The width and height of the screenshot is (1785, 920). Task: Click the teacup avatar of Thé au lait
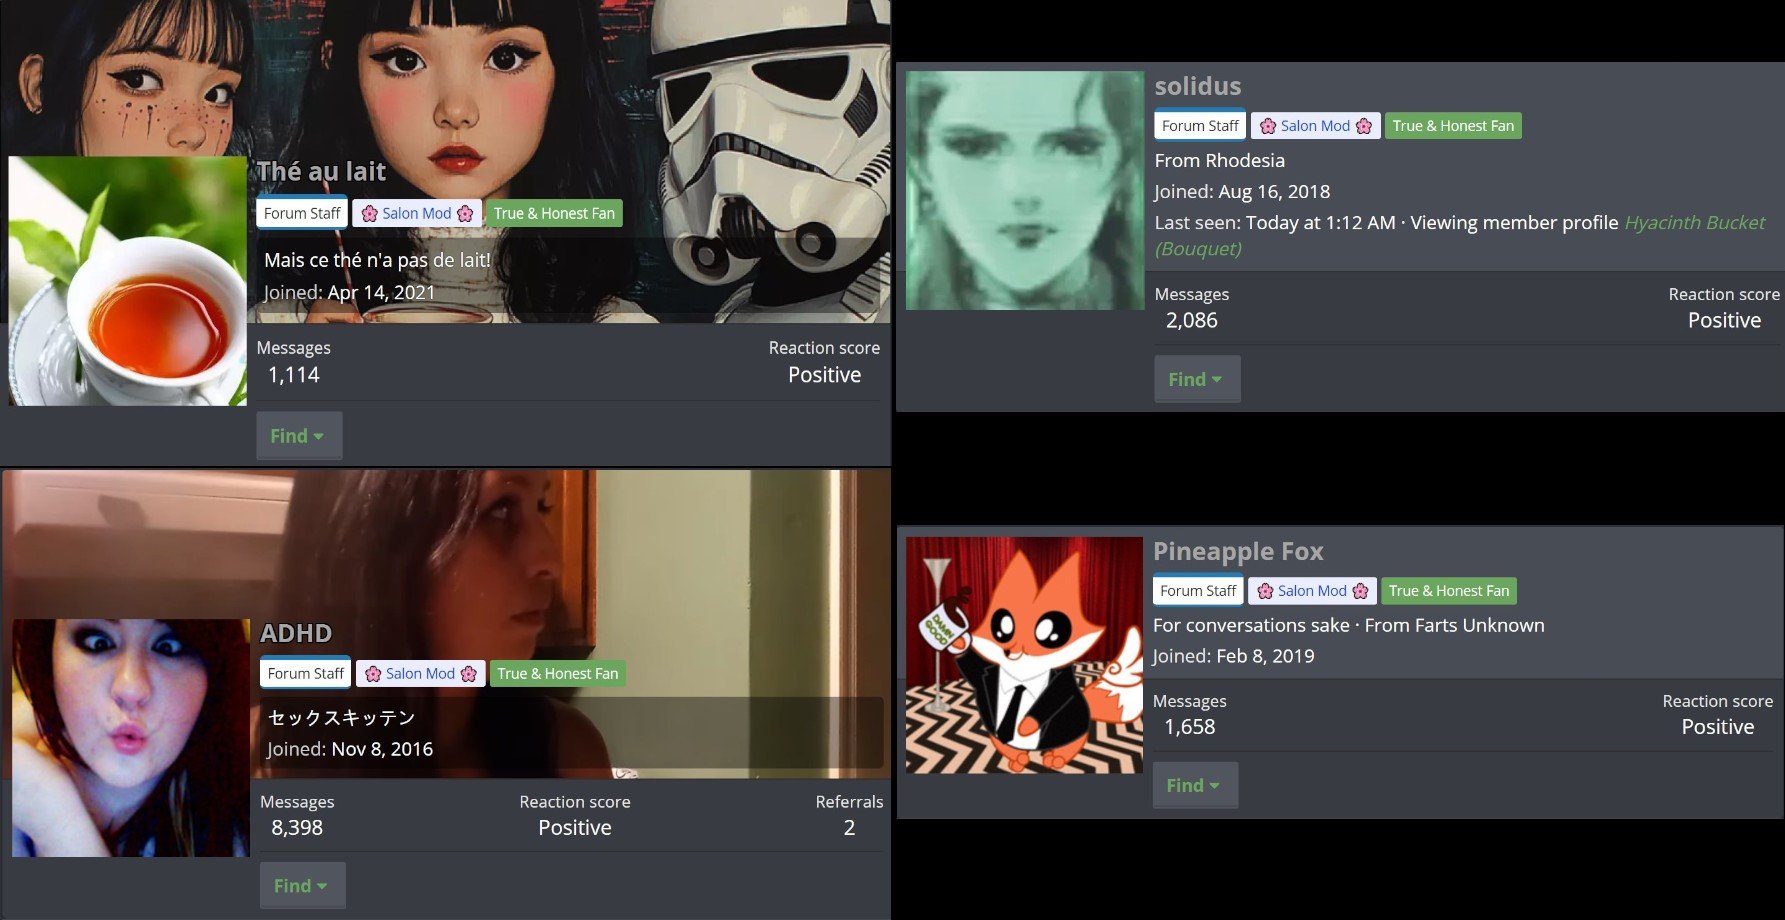coord(127,281)
